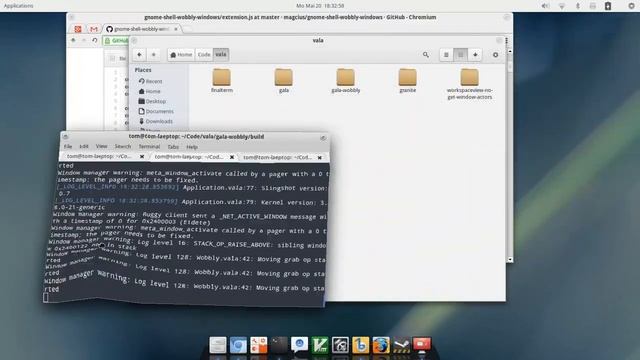Open the Chromium menu with three dots
Screen dimensions: 640x360
click(507, 41)
